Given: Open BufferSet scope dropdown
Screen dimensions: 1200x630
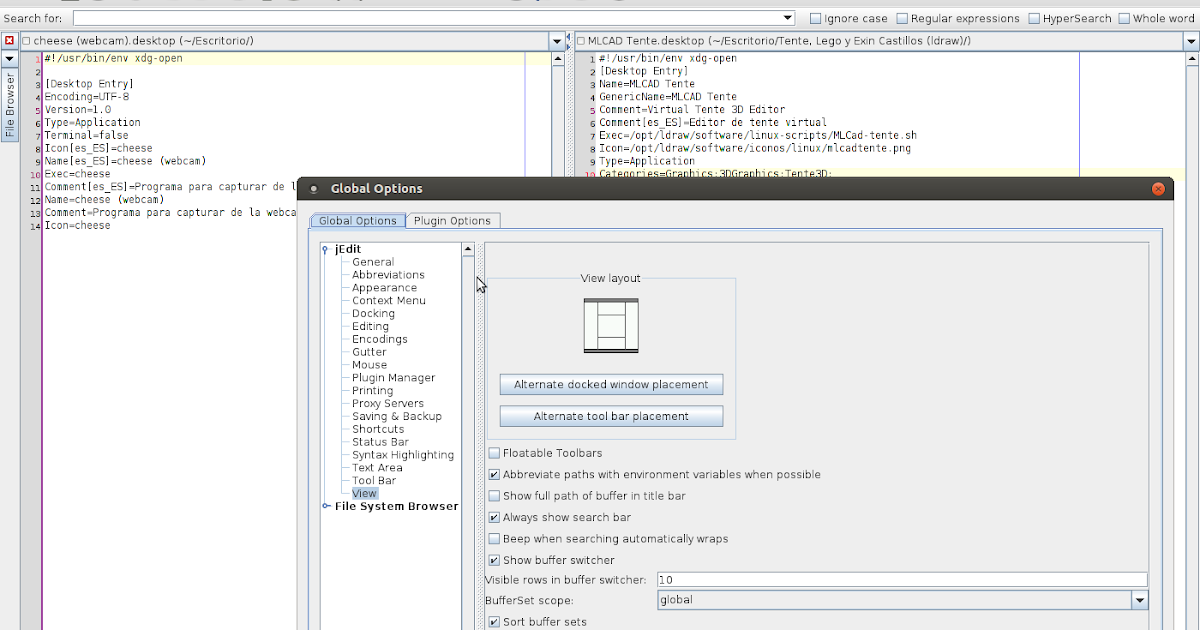Looking at the screenshot, I should click(1139, 600).
